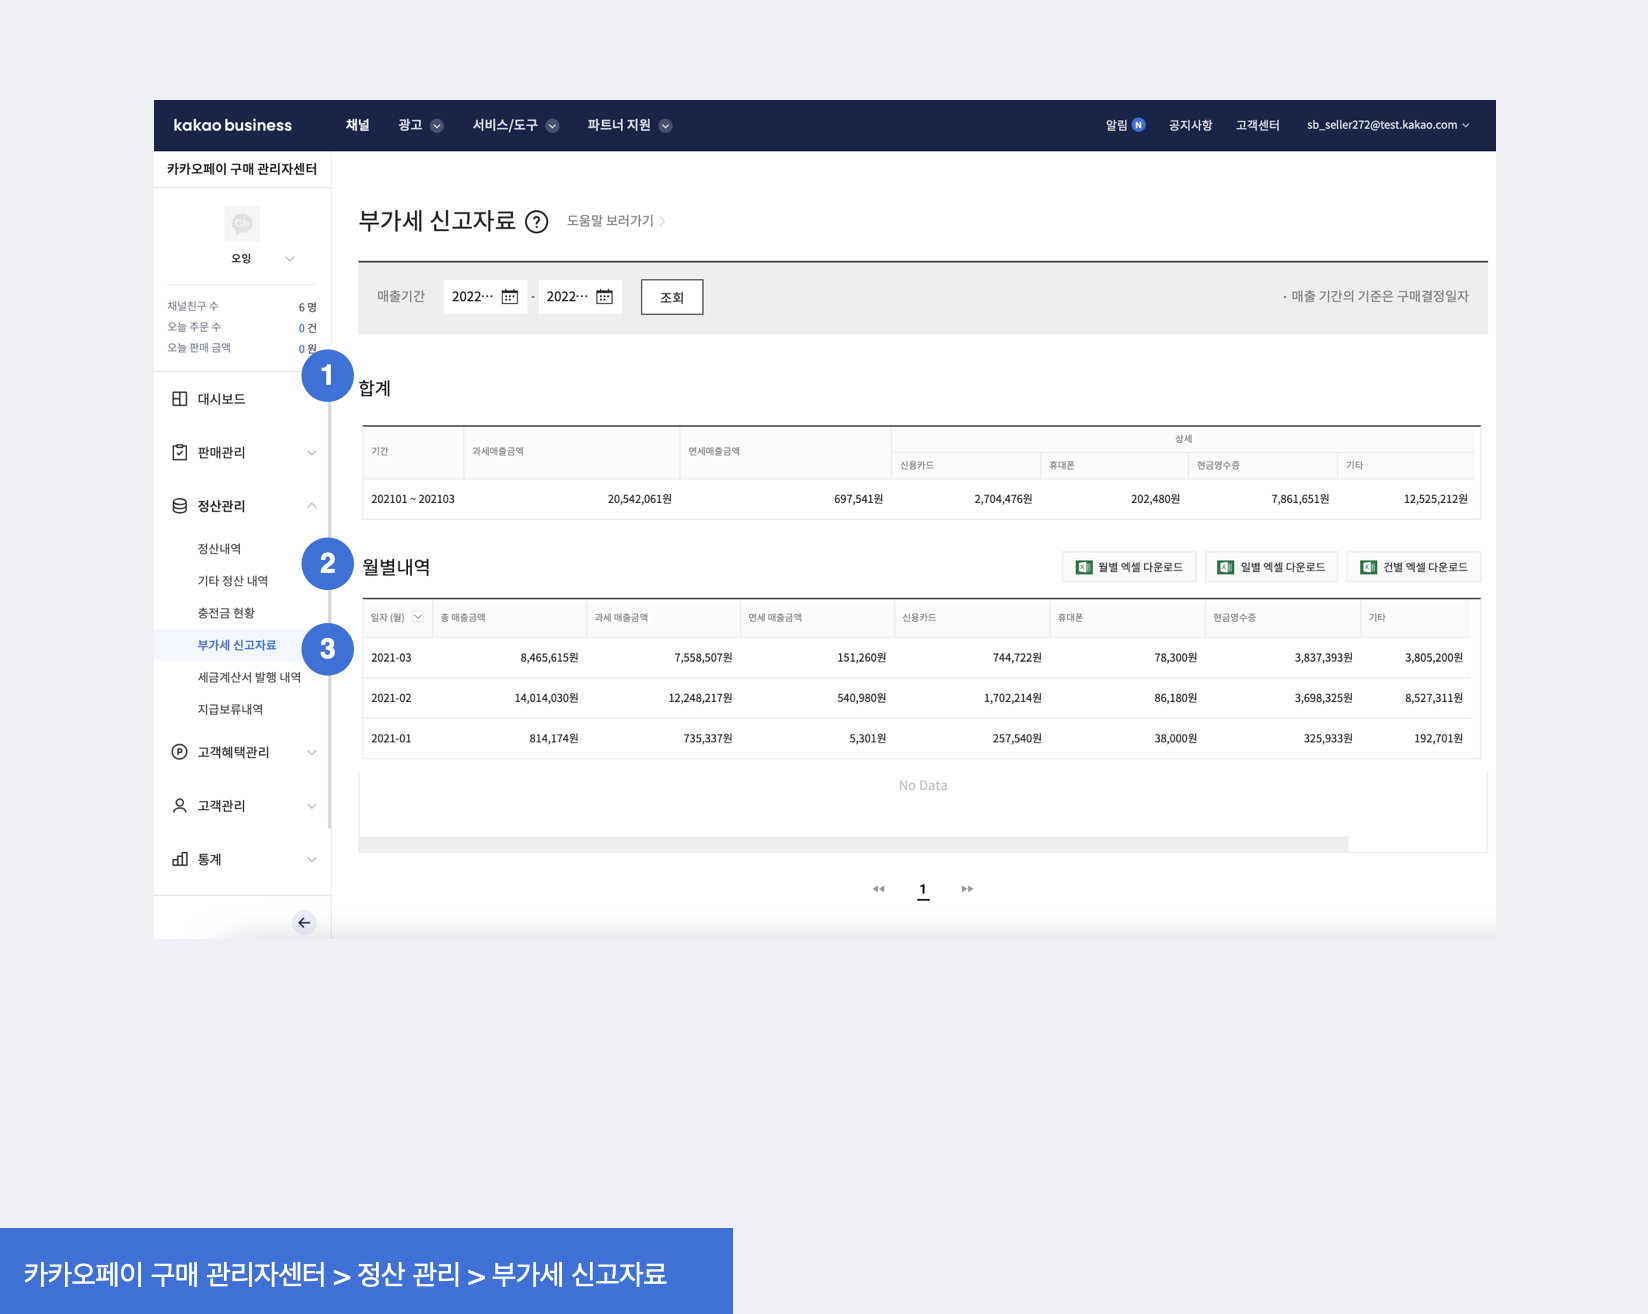This screenshot has height=1314, width=1648.
Task: Expand the 통계 chevron
Action: pyautogui.click(x=312, y=860)
